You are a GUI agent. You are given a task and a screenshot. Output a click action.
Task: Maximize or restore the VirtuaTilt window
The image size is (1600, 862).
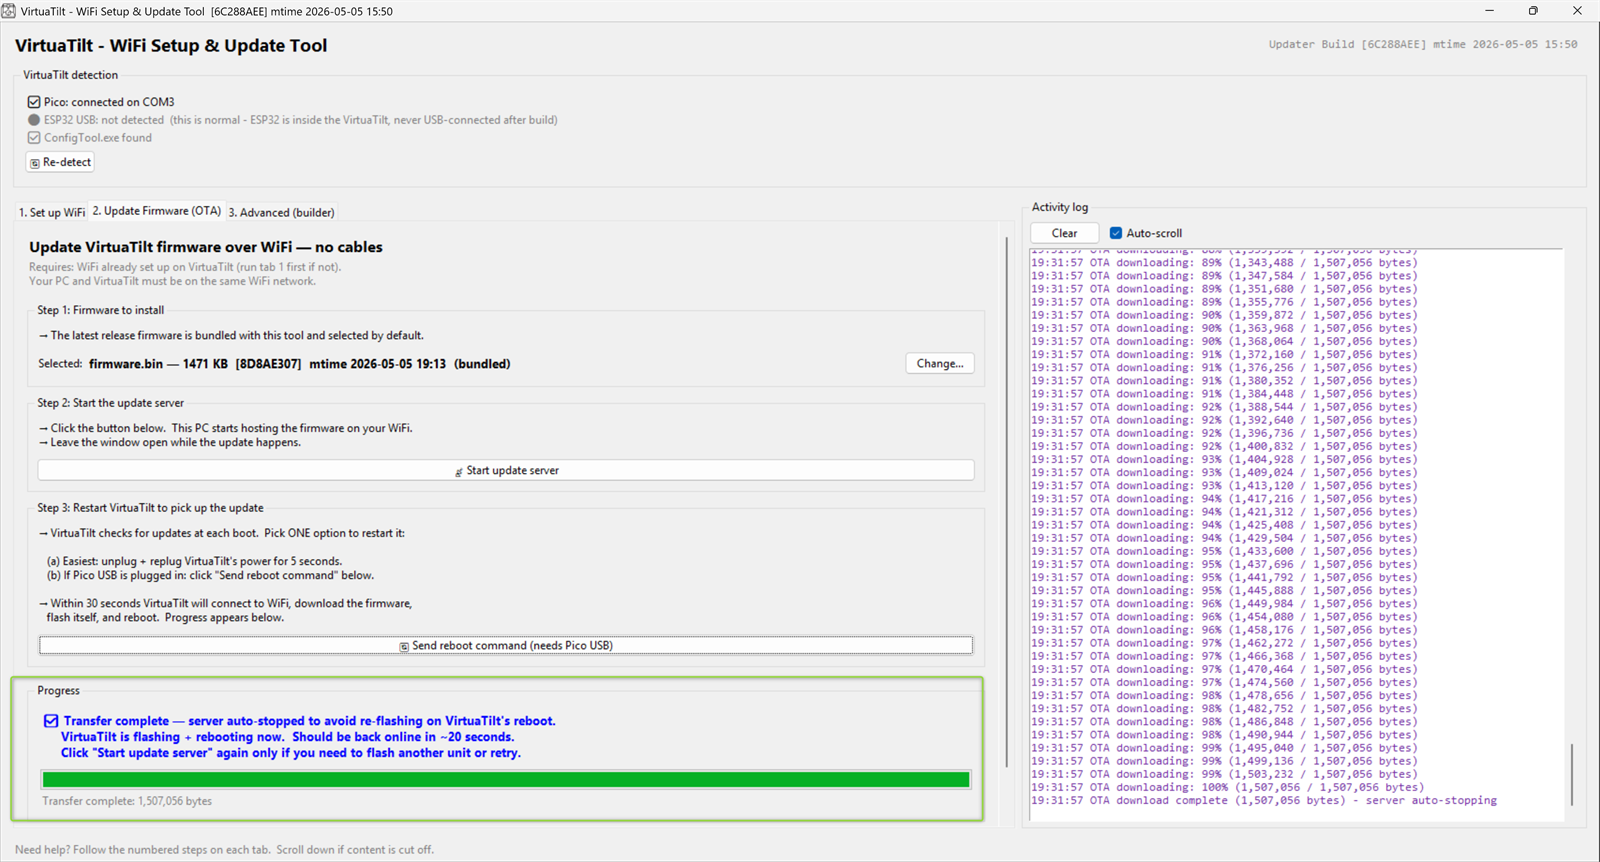coord(1533,11)
